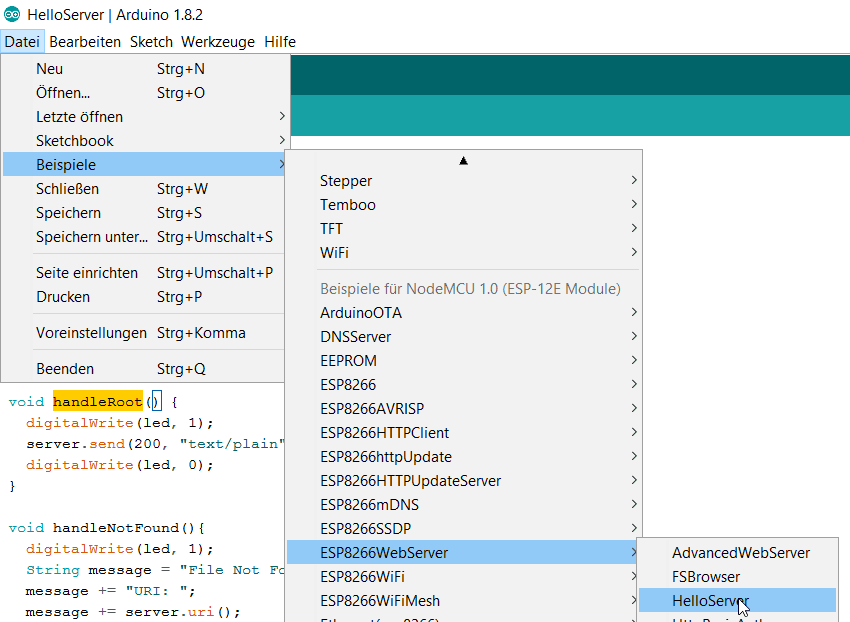Expand the Letzte öffnen submenu
This screenshot has width=850, height=622.
click(80, 117)
